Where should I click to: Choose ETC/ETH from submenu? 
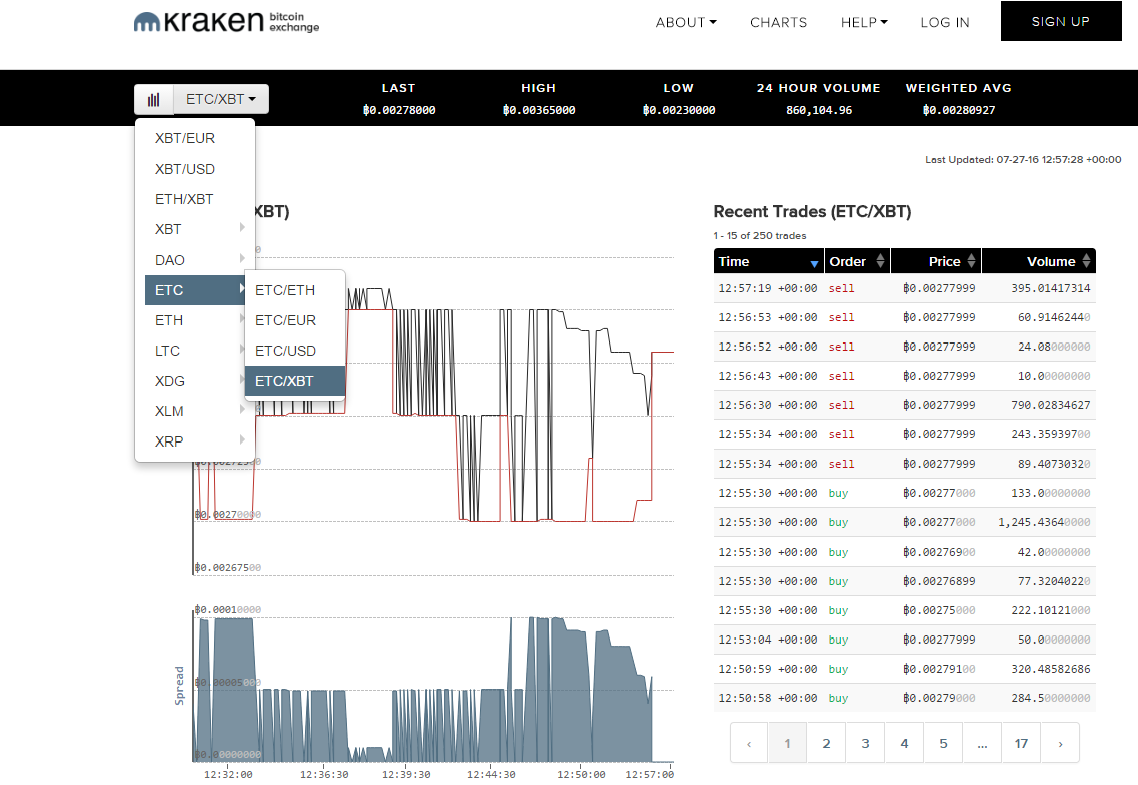click(x=295, y=290)
